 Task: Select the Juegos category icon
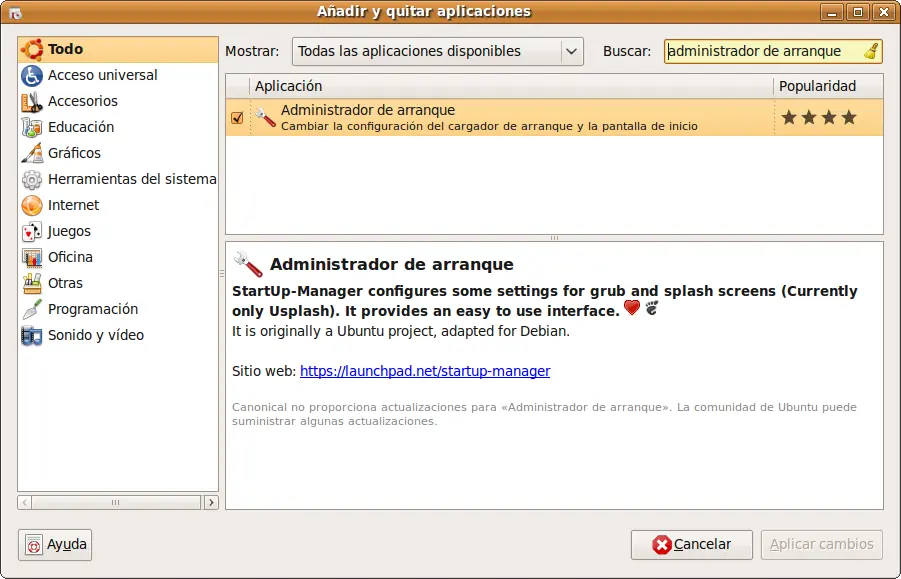[x=32, y=230]
